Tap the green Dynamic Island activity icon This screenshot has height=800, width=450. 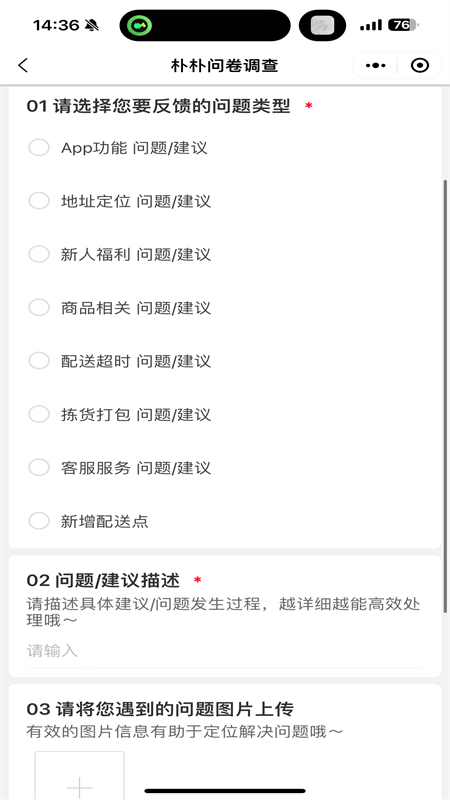coord(138,25)
